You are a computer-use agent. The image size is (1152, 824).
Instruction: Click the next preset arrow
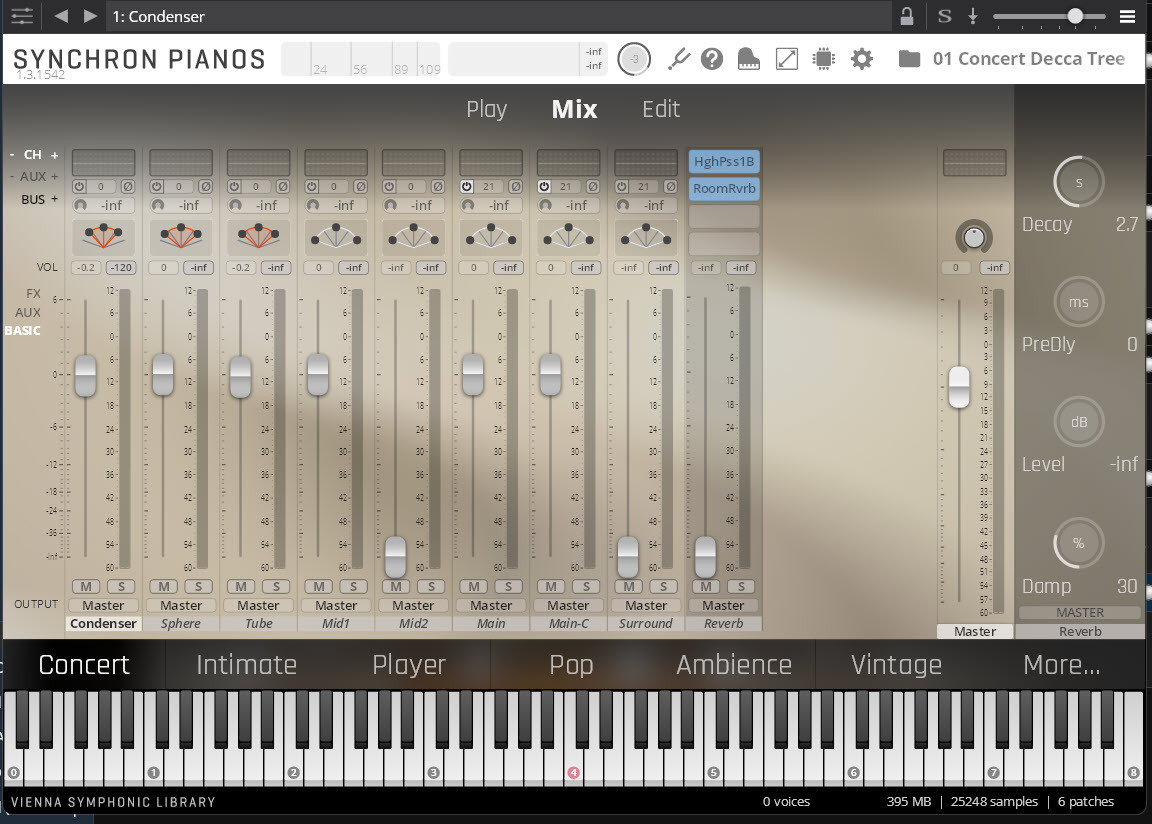point(90,15)
